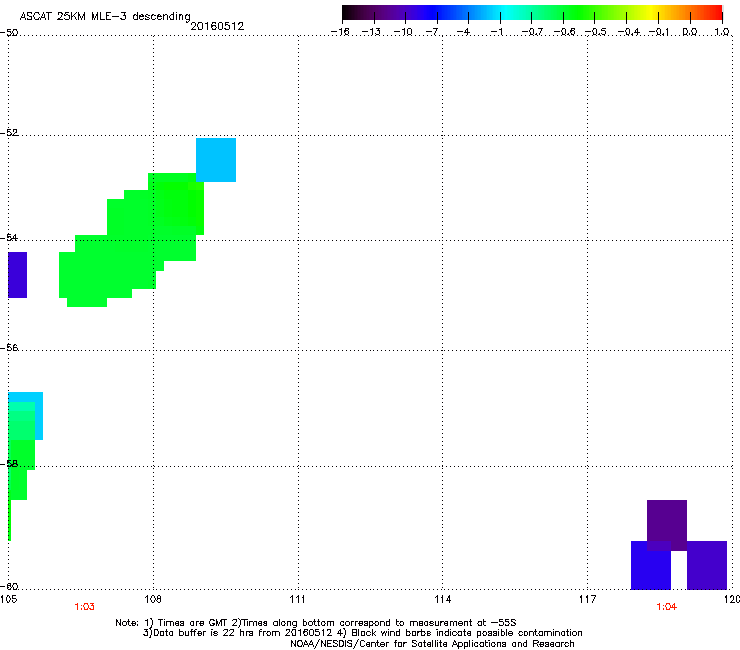Click the red 1:03 time label
The height and width of the screenshot is (650, 740).
84,607
